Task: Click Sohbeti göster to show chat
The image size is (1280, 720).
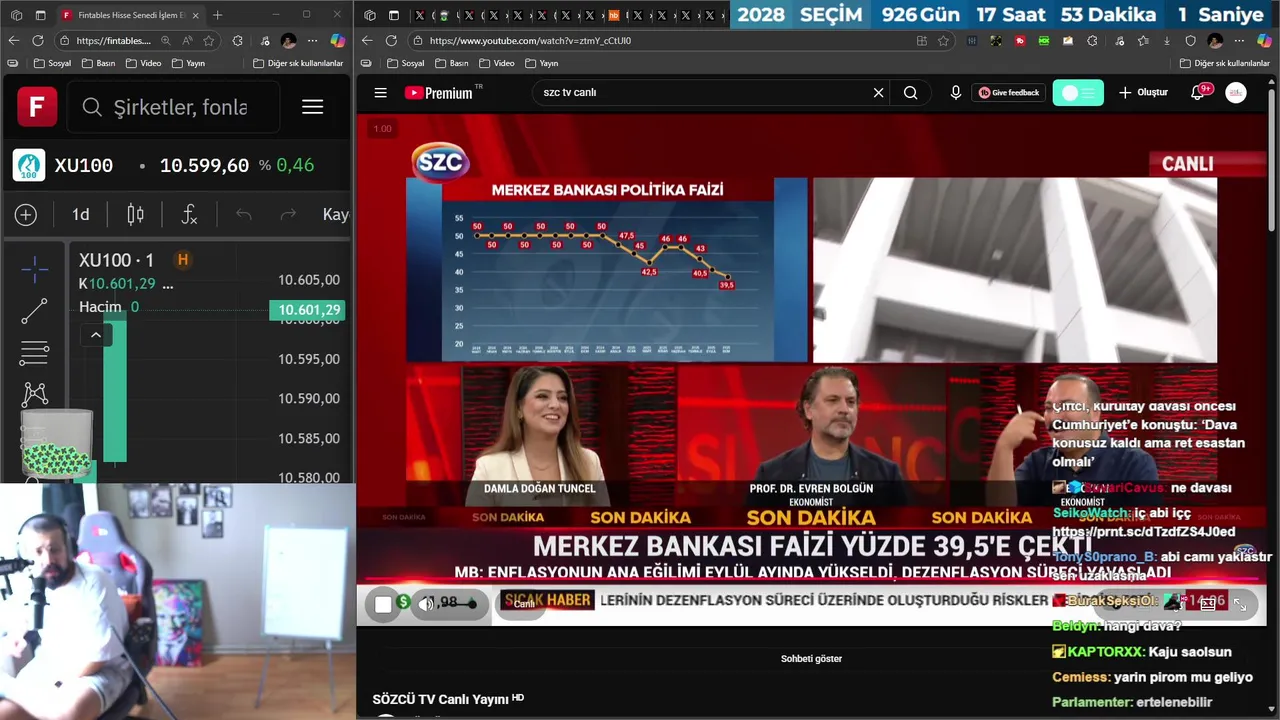Action: [811, 658]
